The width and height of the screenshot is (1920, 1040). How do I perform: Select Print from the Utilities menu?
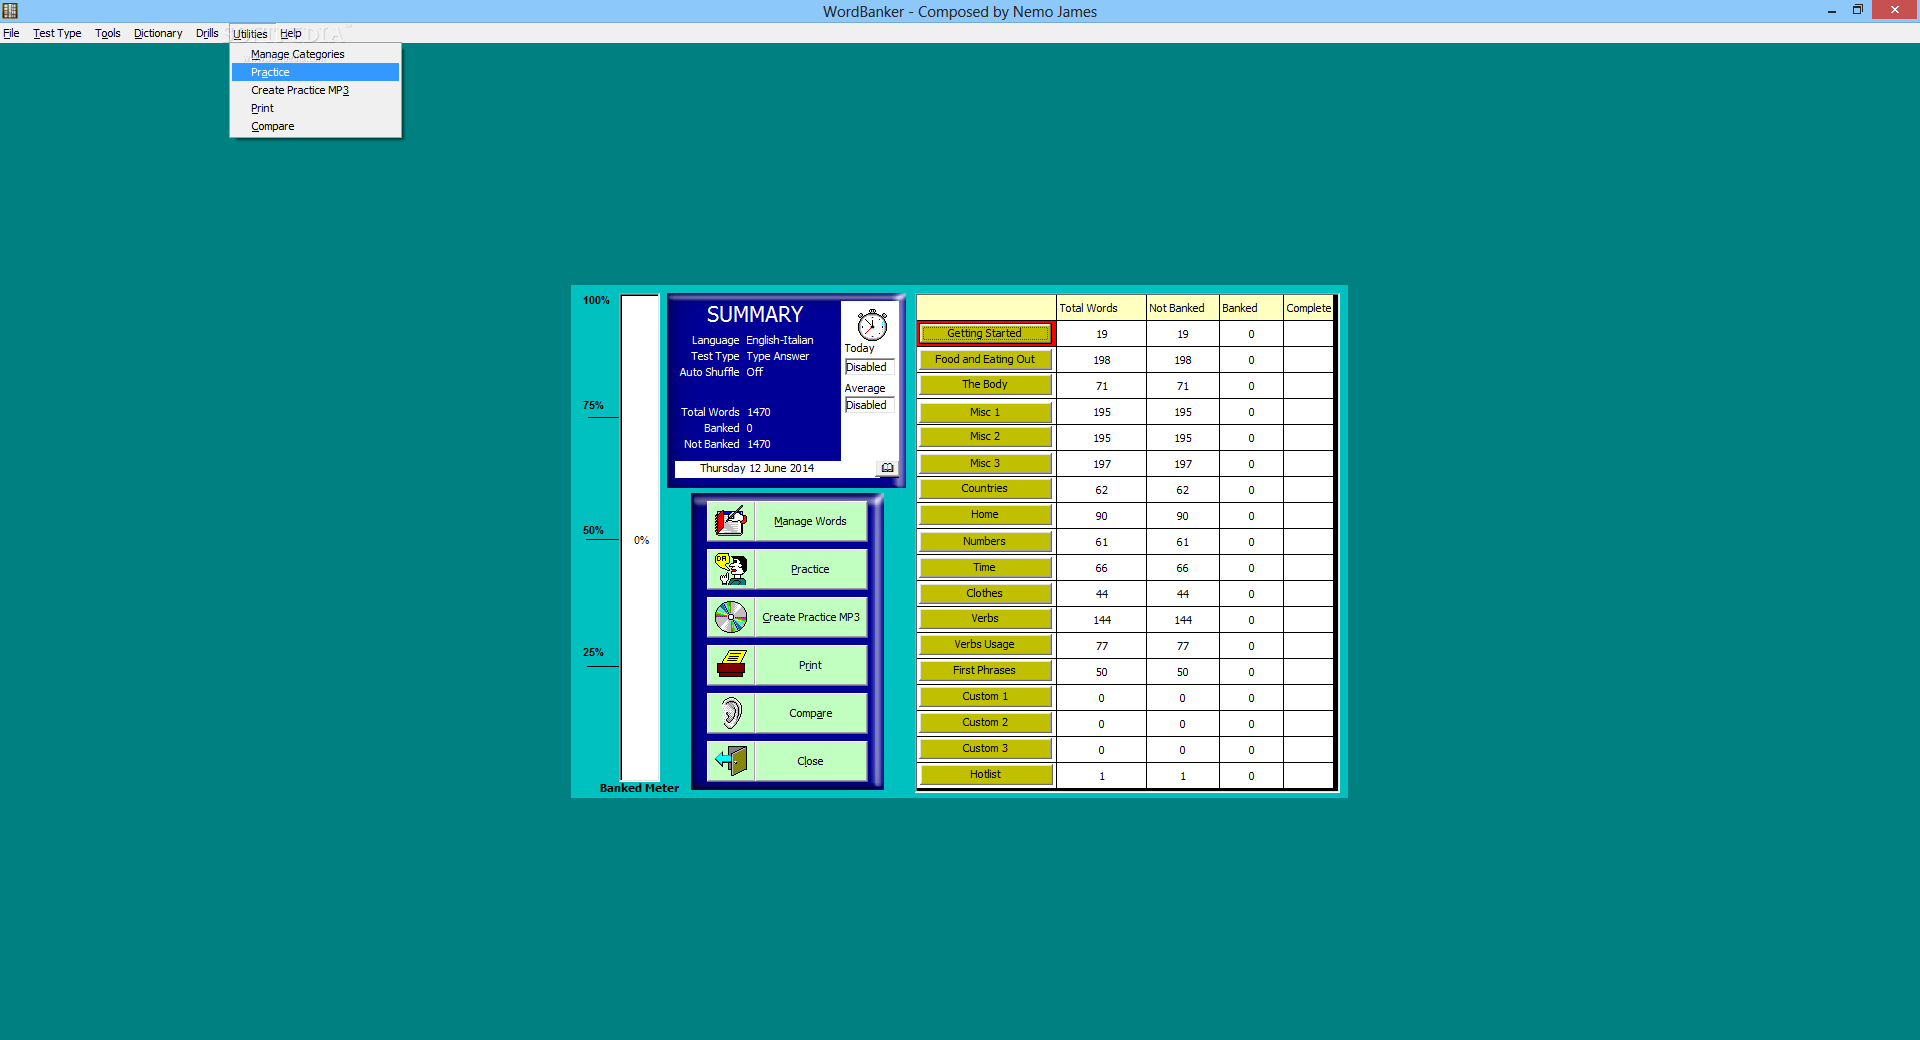(x=315, y=108)
